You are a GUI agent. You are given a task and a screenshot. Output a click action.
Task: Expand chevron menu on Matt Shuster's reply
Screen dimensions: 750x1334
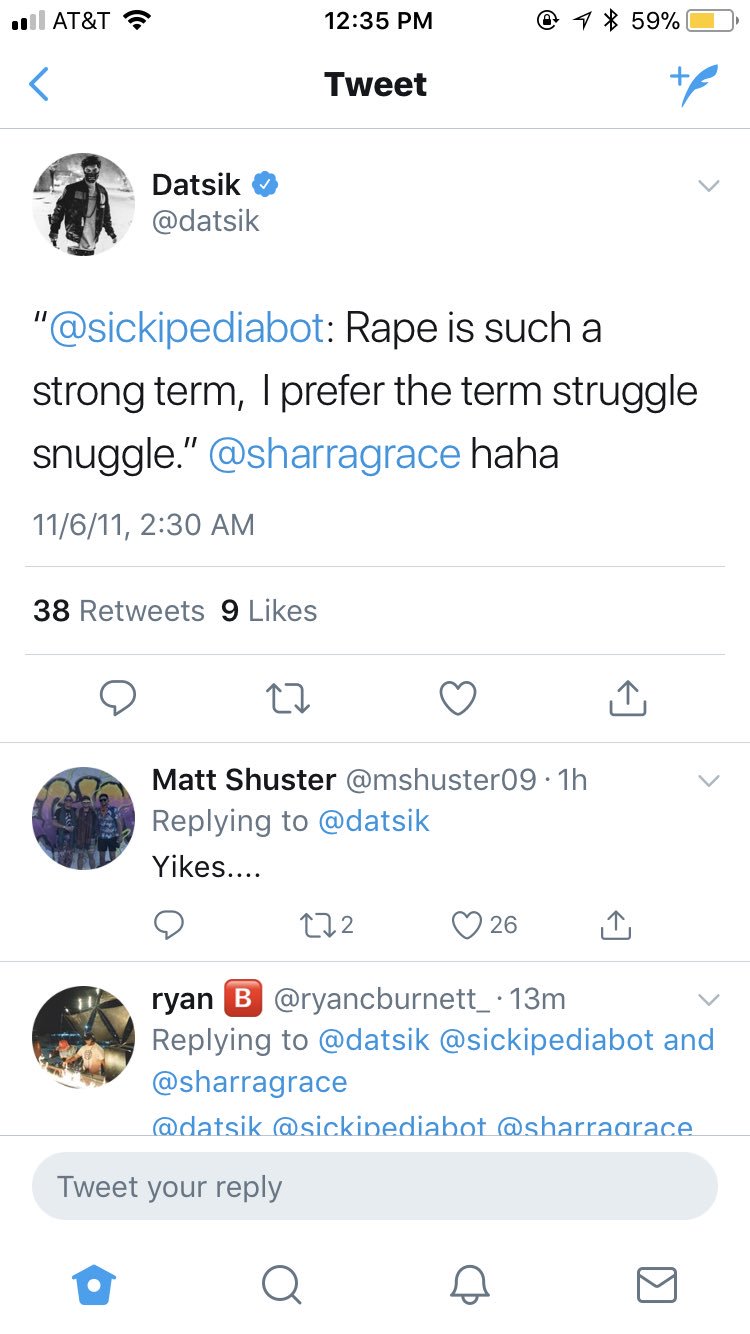(708, 780)
